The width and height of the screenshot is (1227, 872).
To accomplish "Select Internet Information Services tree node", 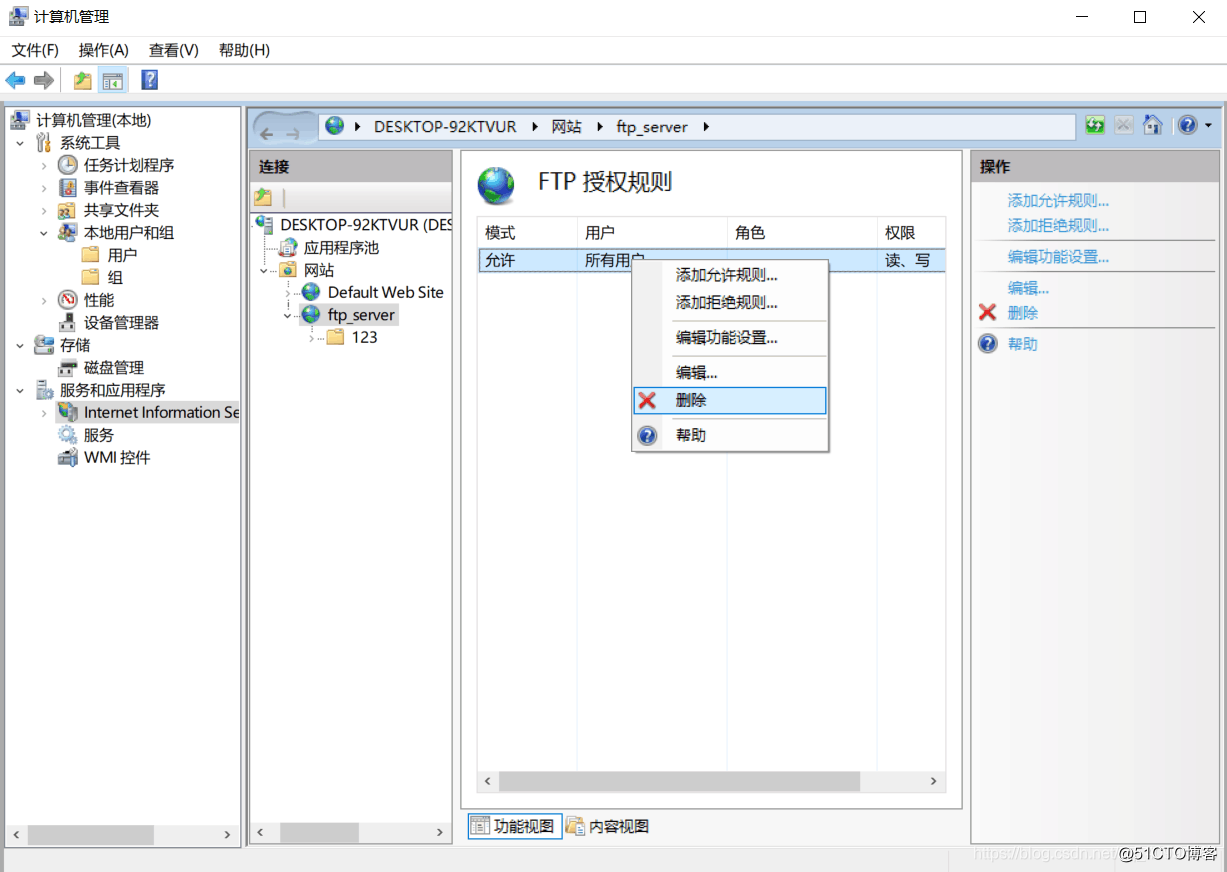I will click(161, 412).
